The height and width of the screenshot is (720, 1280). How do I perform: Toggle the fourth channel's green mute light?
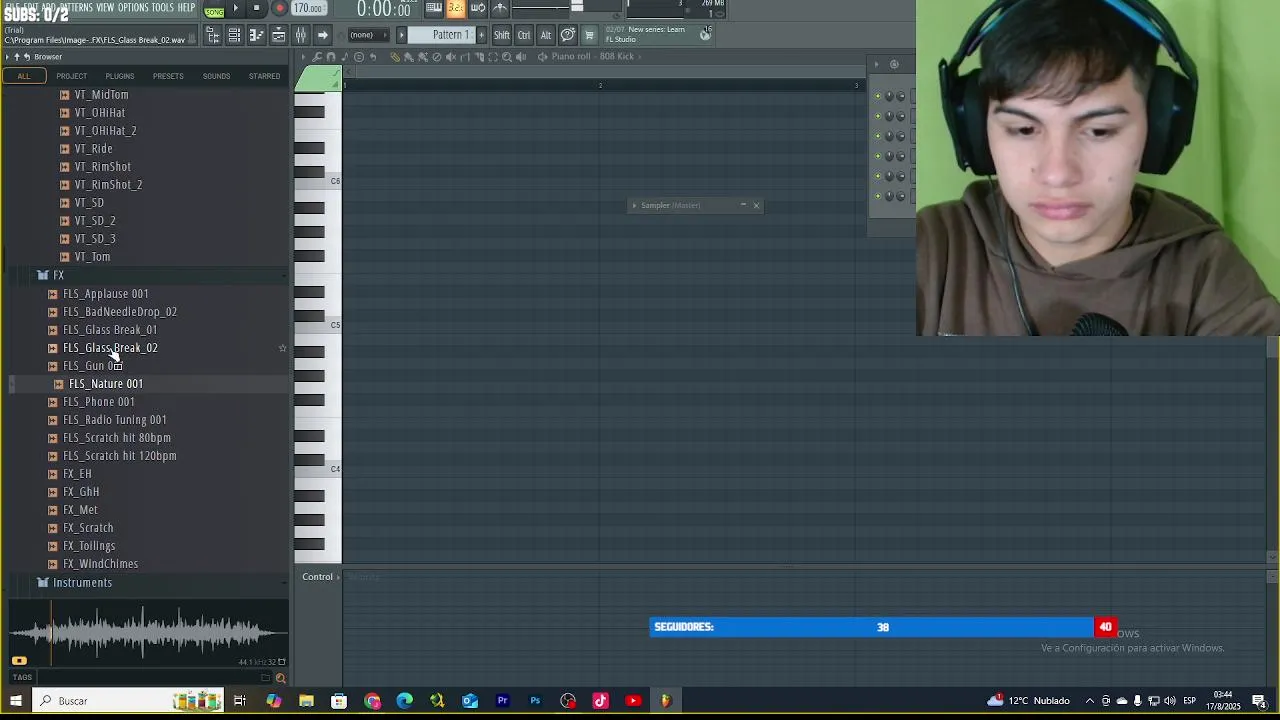[878, 156]
